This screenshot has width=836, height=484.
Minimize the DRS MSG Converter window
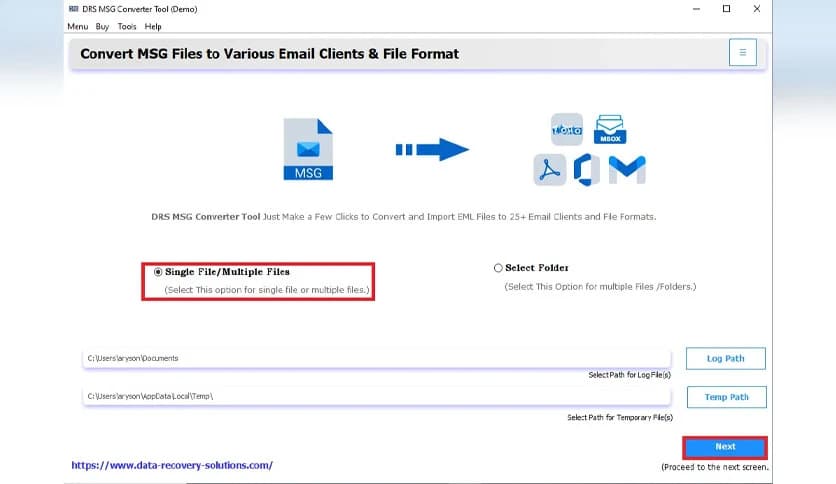[696, 9]
